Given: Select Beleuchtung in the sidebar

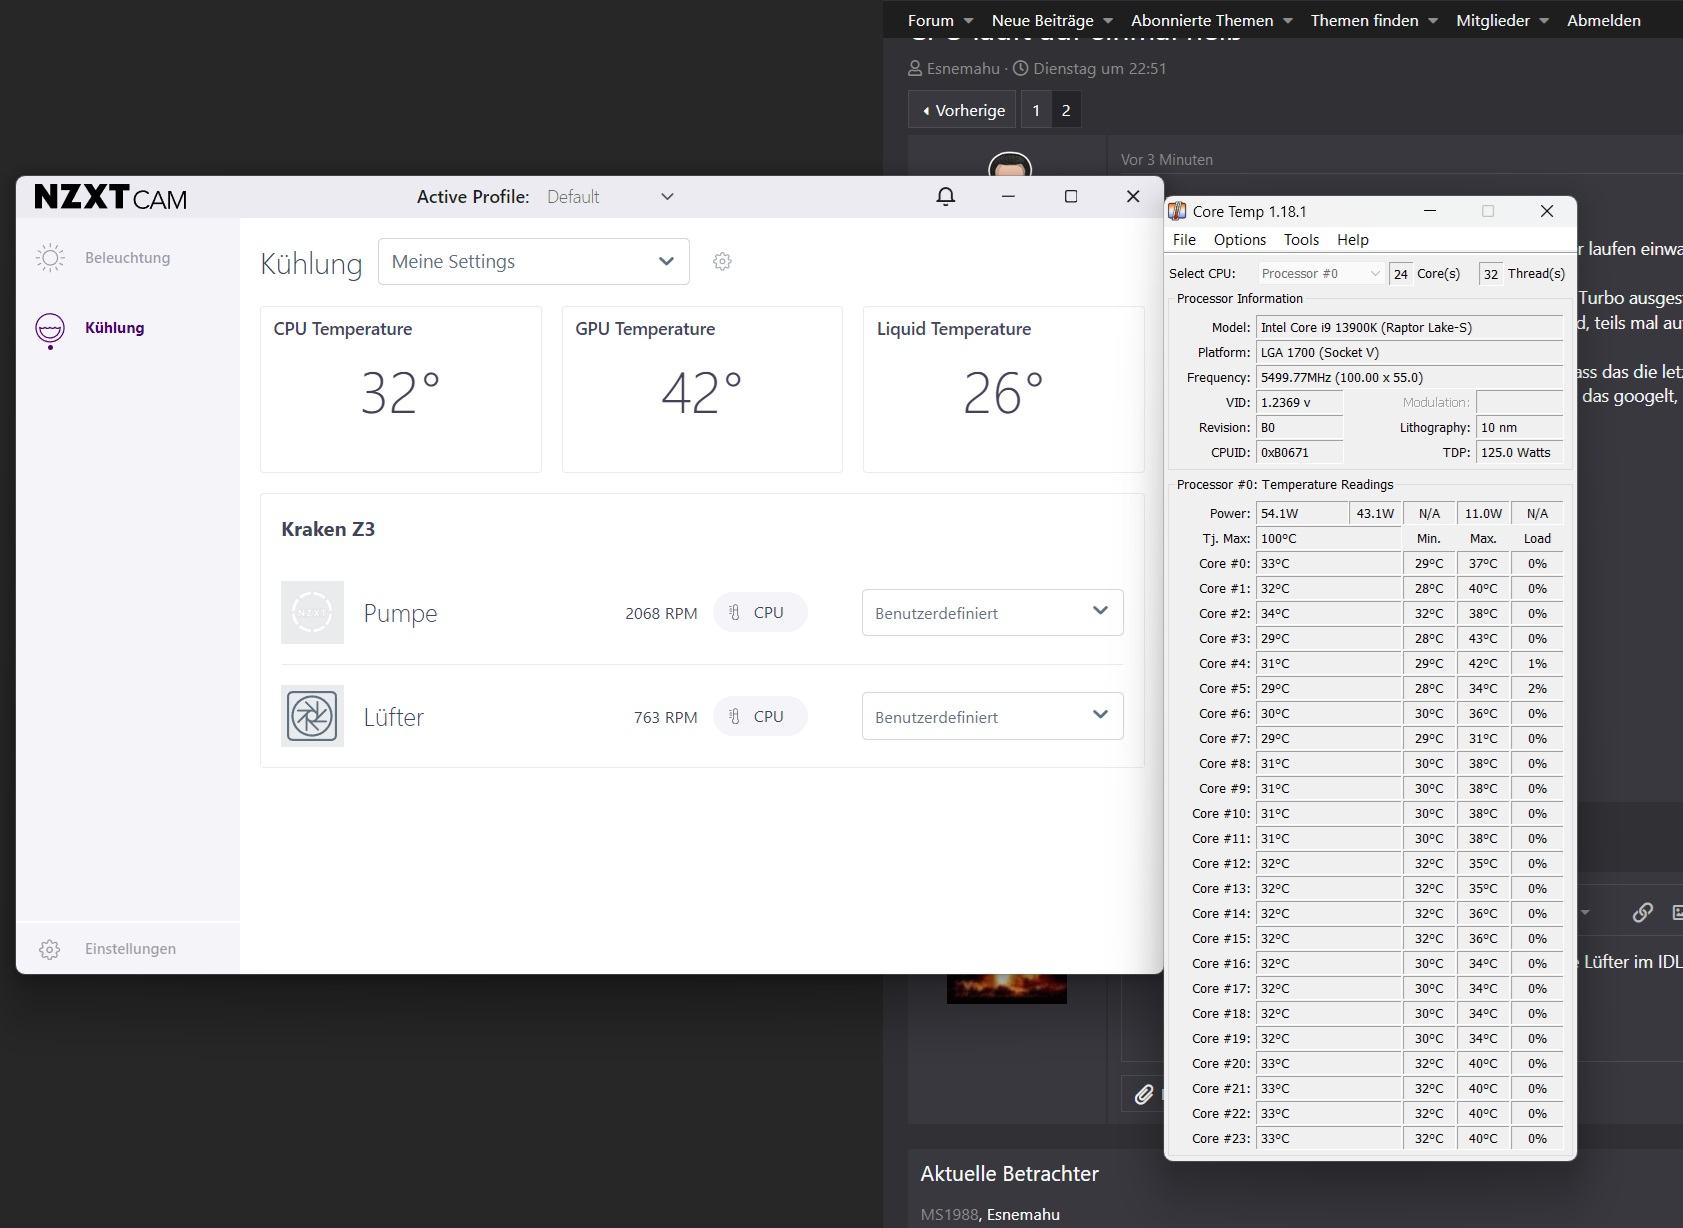Looking at the screenshot, I should pyautogui.click(x=127, y=258).
